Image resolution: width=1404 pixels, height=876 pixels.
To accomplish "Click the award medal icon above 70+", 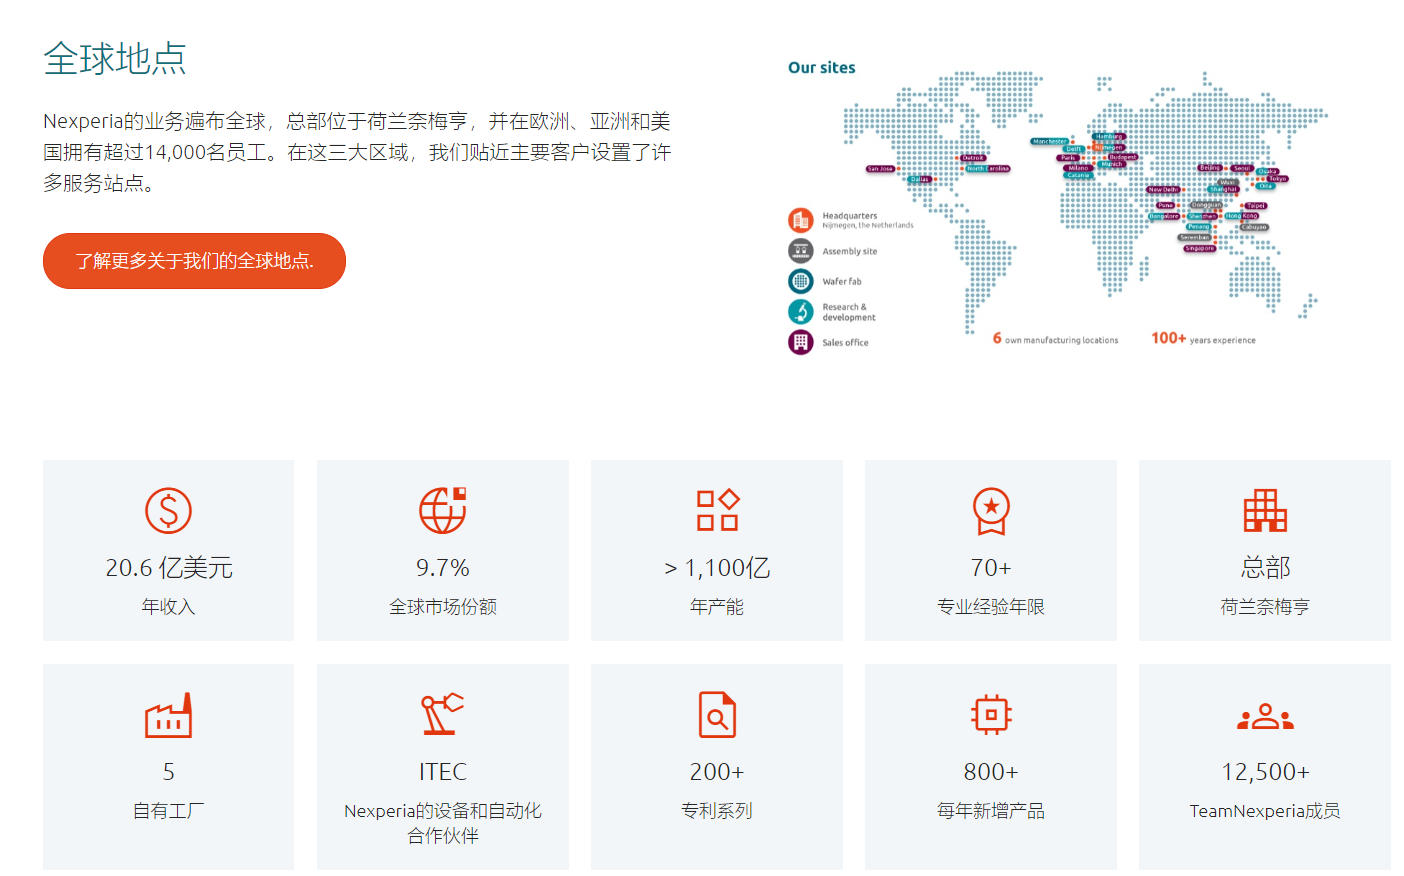I will pos(990,510).
